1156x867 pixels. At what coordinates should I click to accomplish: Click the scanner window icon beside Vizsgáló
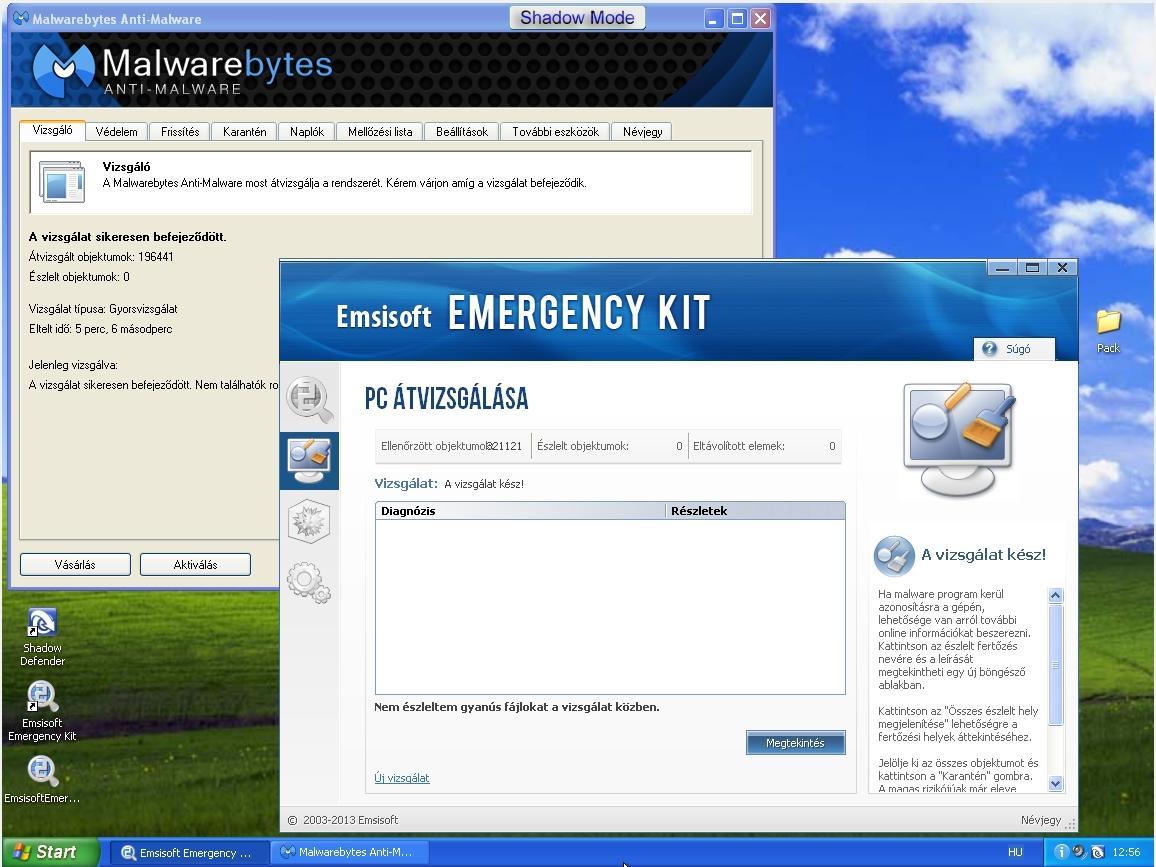pyautogui.click(x=62, y=182)
